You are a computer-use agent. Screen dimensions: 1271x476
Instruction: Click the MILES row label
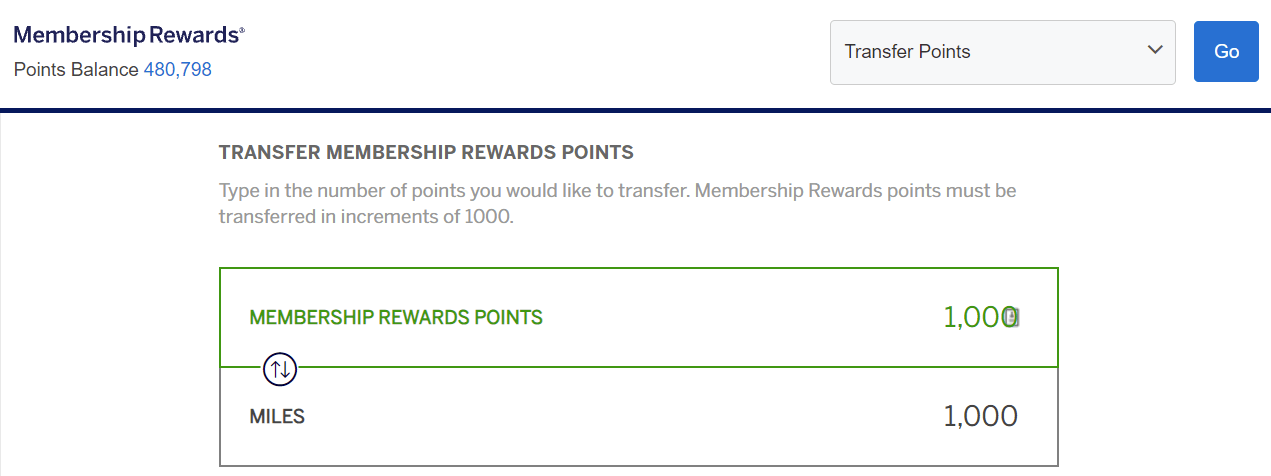tap(277, 417)
